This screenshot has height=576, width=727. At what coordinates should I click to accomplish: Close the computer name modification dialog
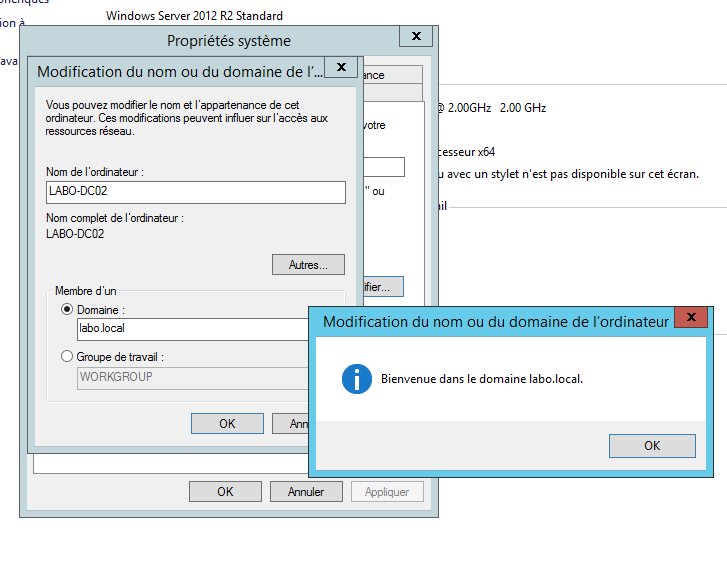(x=341, y=68)
